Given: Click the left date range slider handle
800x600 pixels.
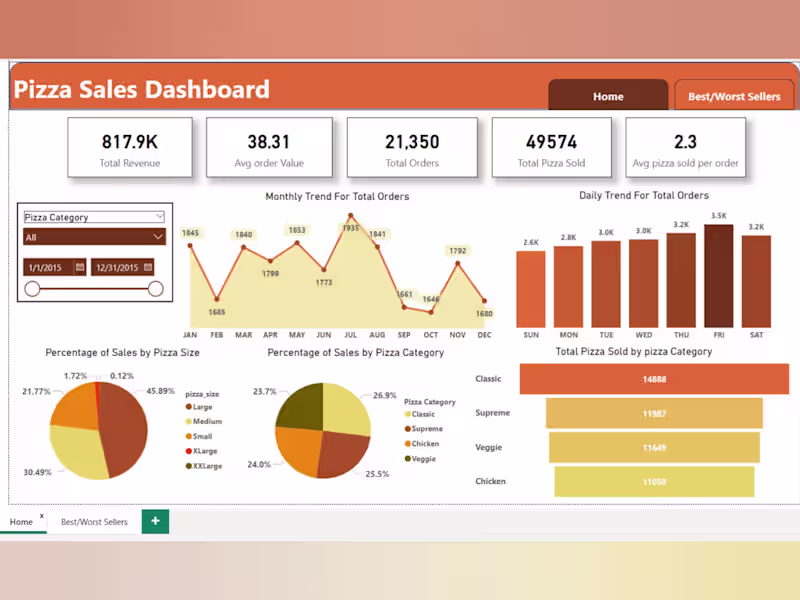Looking at the screenshot, I should click(x=33, y=287).
